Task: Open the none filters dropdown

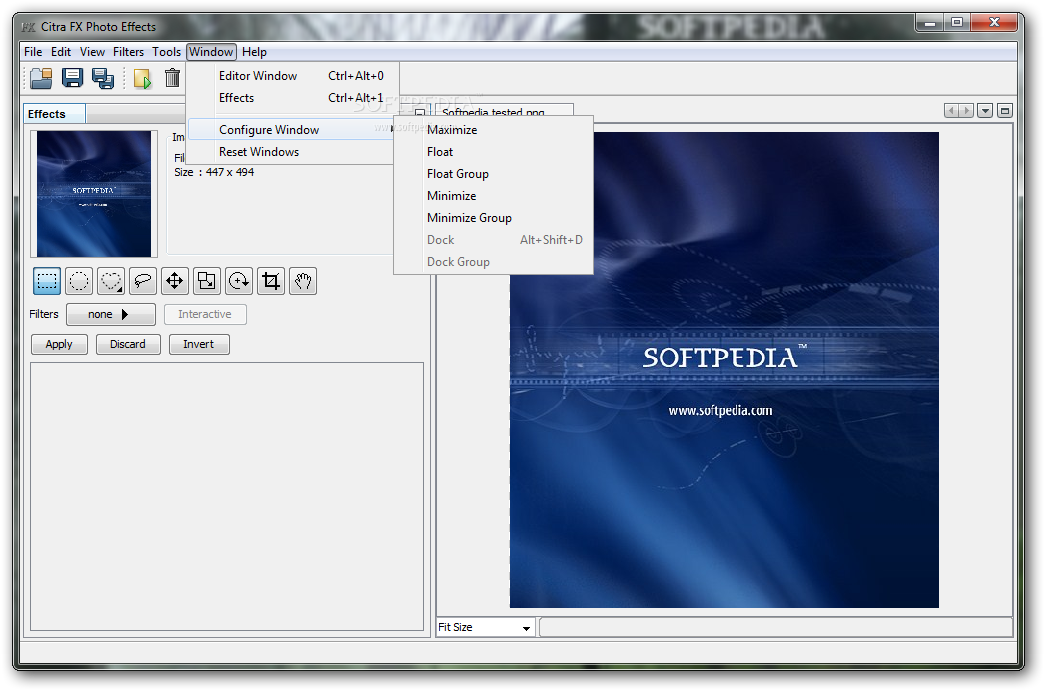Action: [111, 315]
